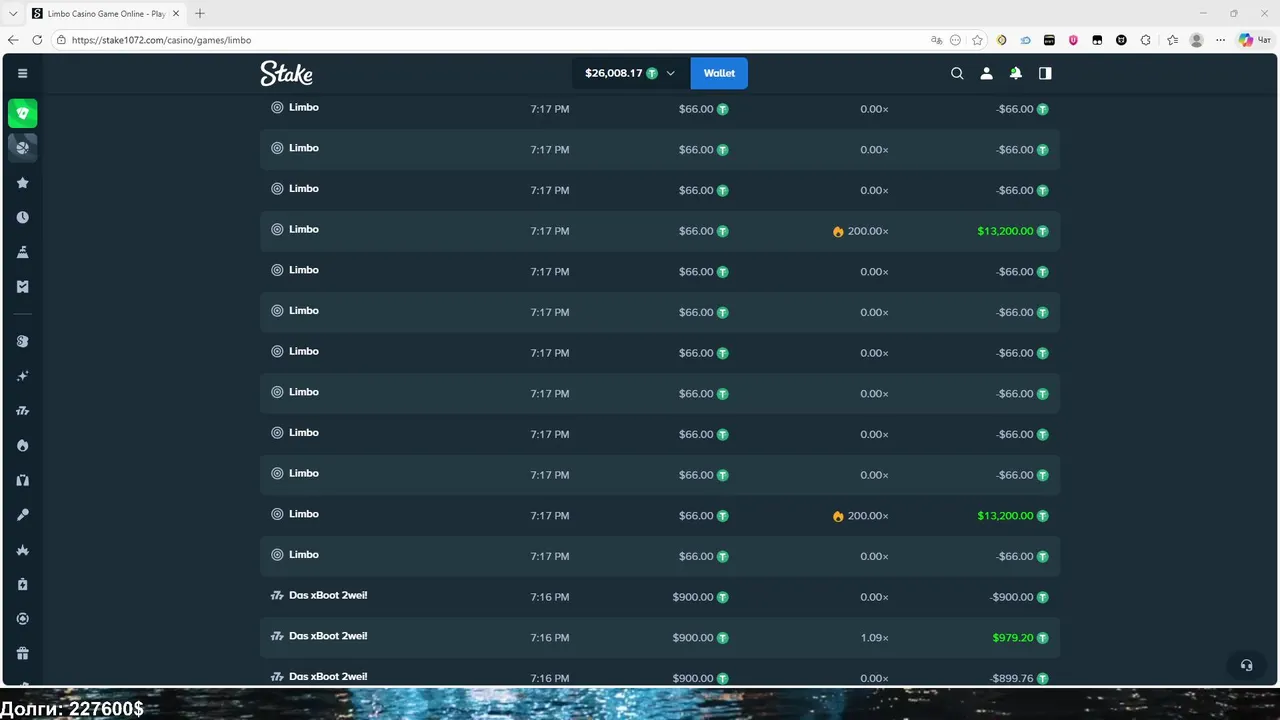This screenshot has width=1280, height=720.
Task: Open Game Shows microphone icon in sidebar
Action: coord(23,515)
